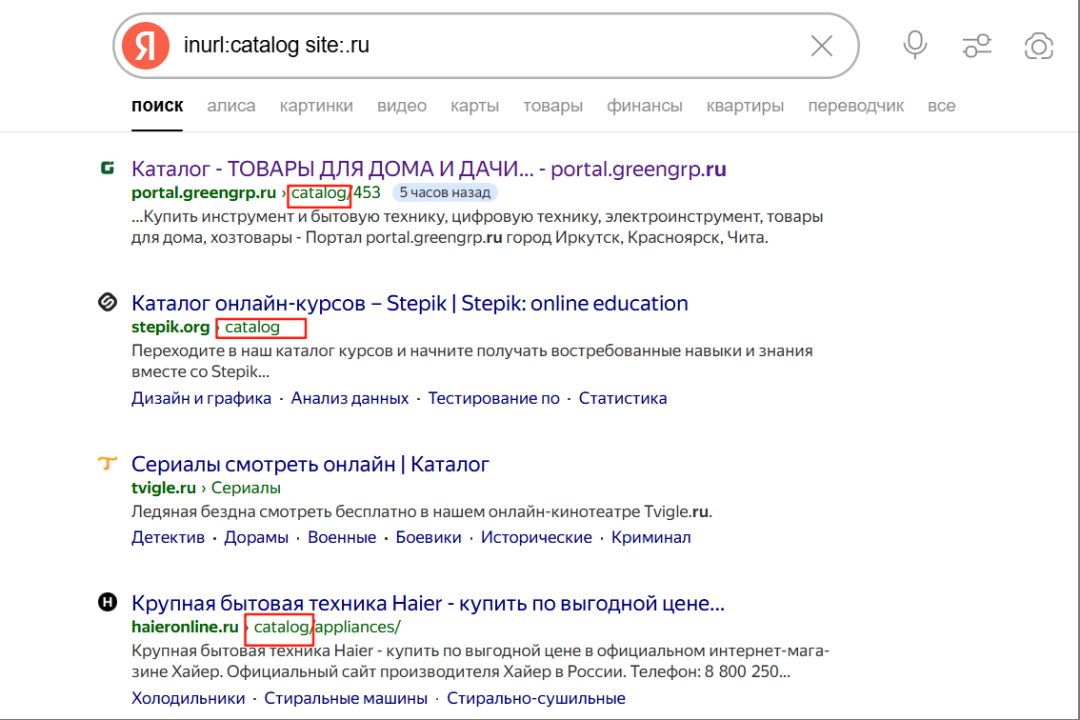Open Анализ данных sitelink
This screenshot has width=1080, height=720.
point(349,398)
